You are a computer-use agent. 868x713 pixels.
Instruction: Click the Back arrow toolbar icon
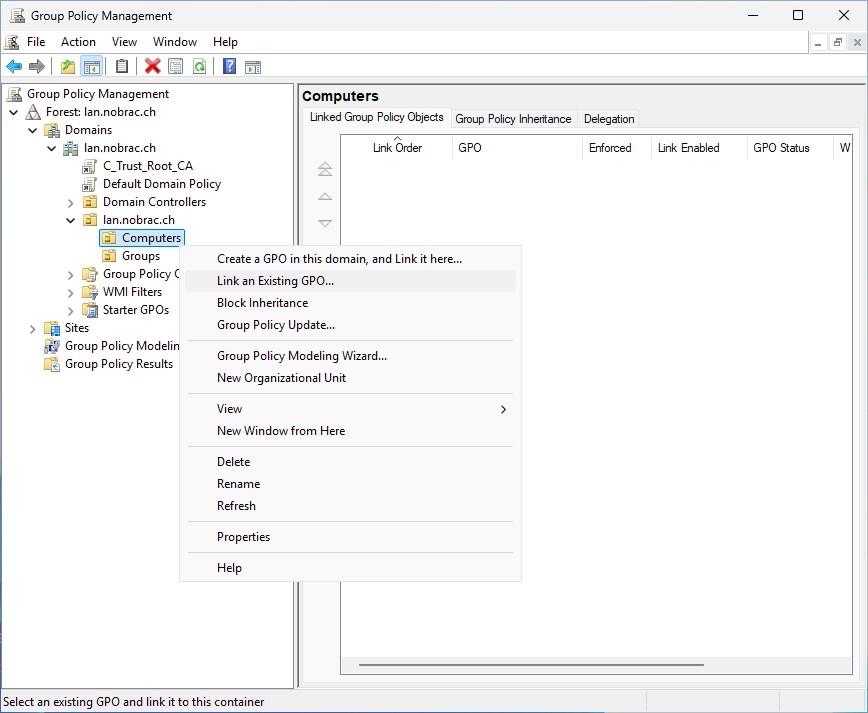point(14,67)
